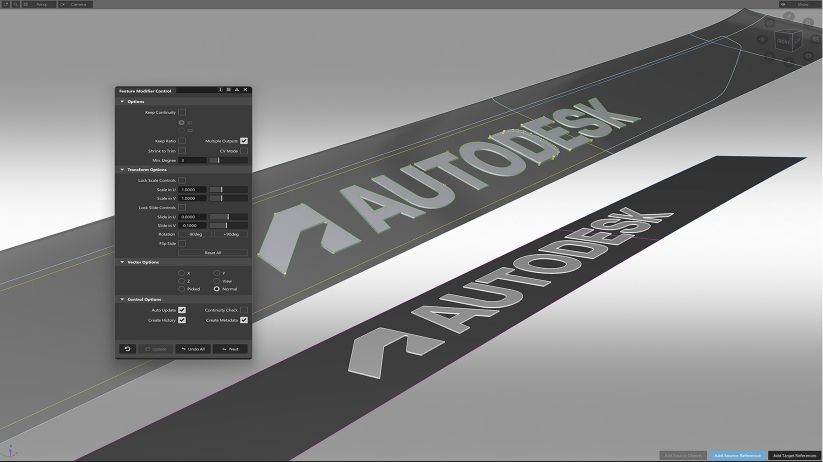Open the Persp view menu
Screen dimensions: 823x462
[41, 4]
